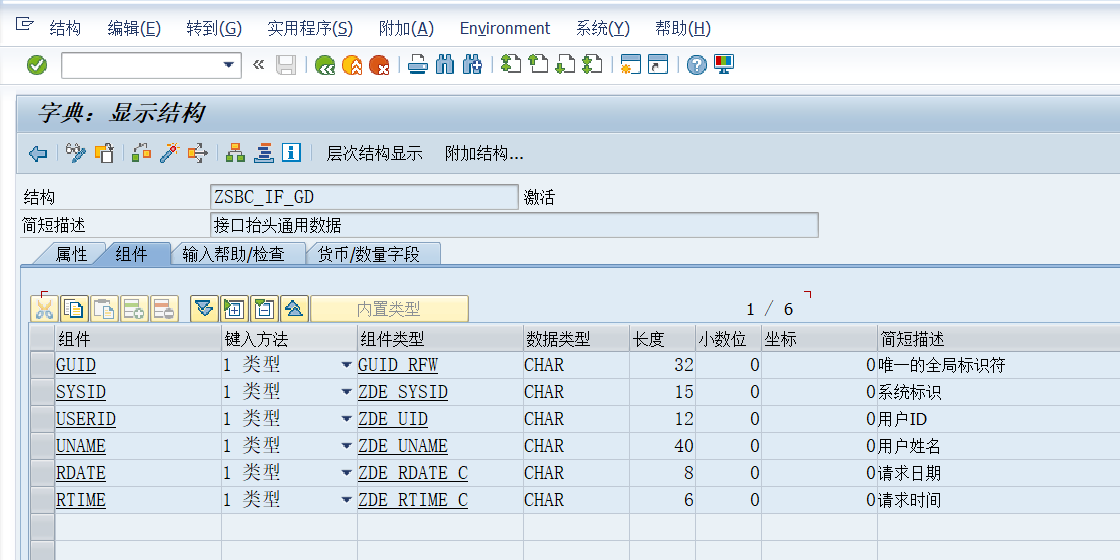The image size is (1120, 560).
Task: Open the command field dropdown arrow
Action: point(229,65)
